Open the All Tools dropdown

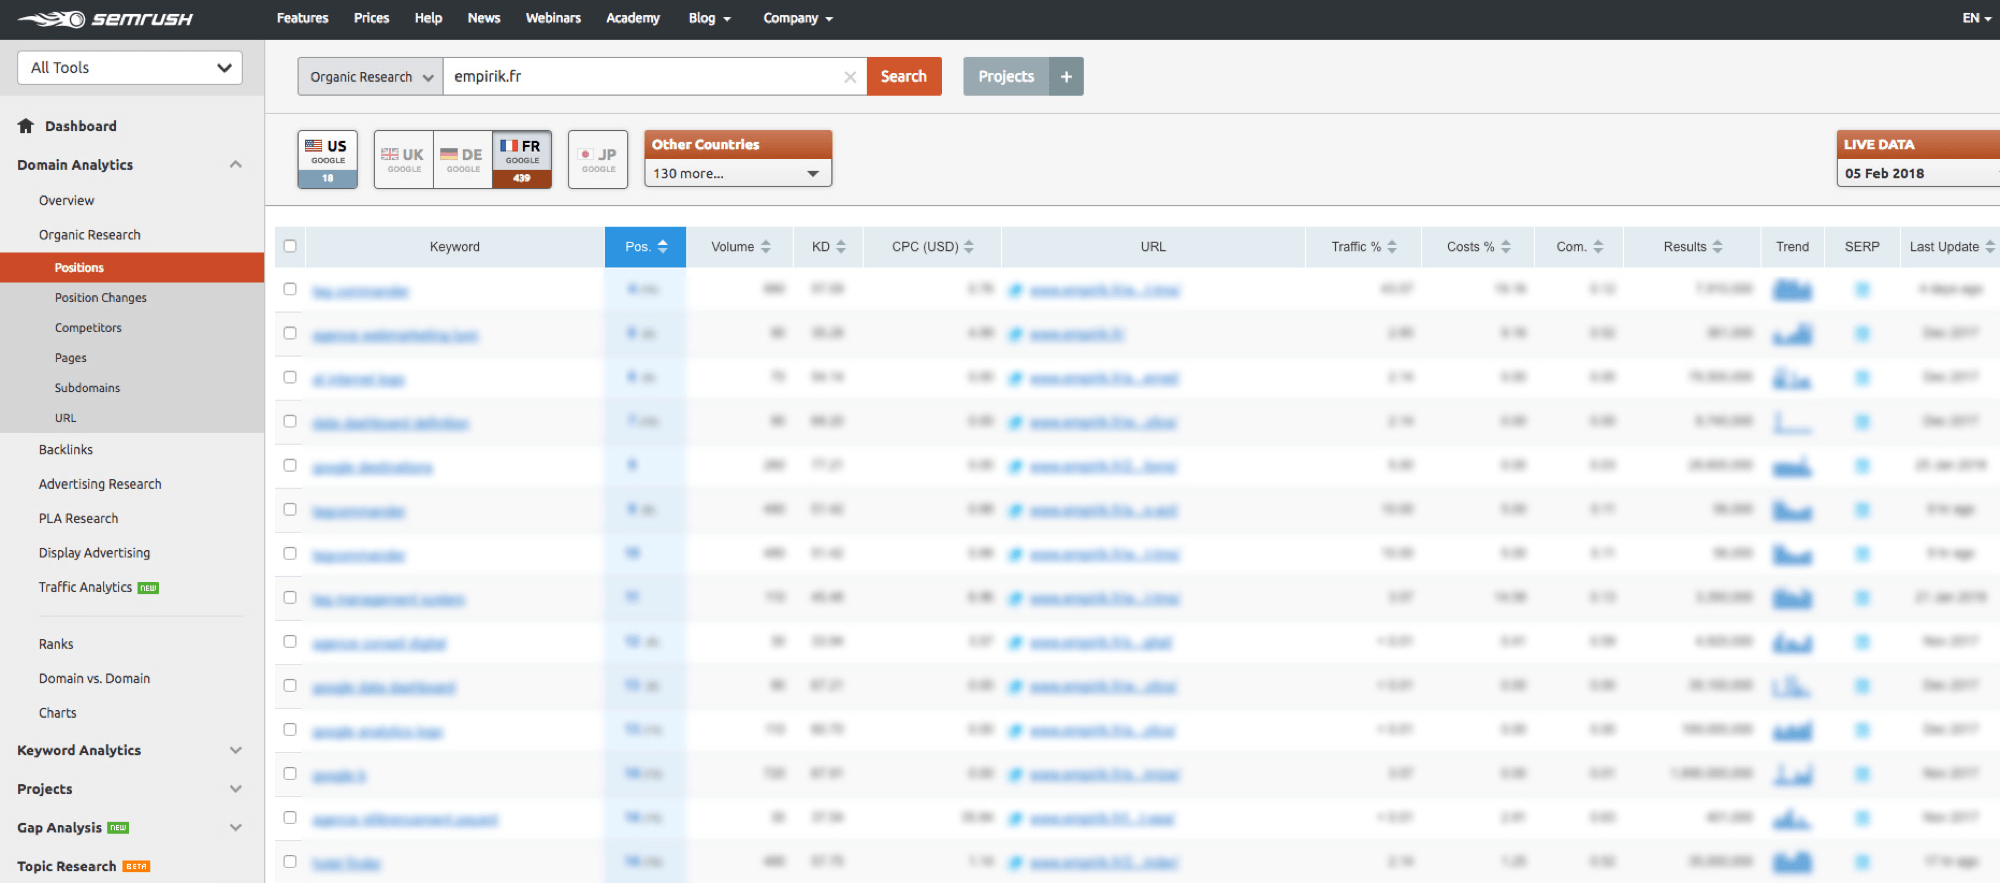click(x=130, y=68)
